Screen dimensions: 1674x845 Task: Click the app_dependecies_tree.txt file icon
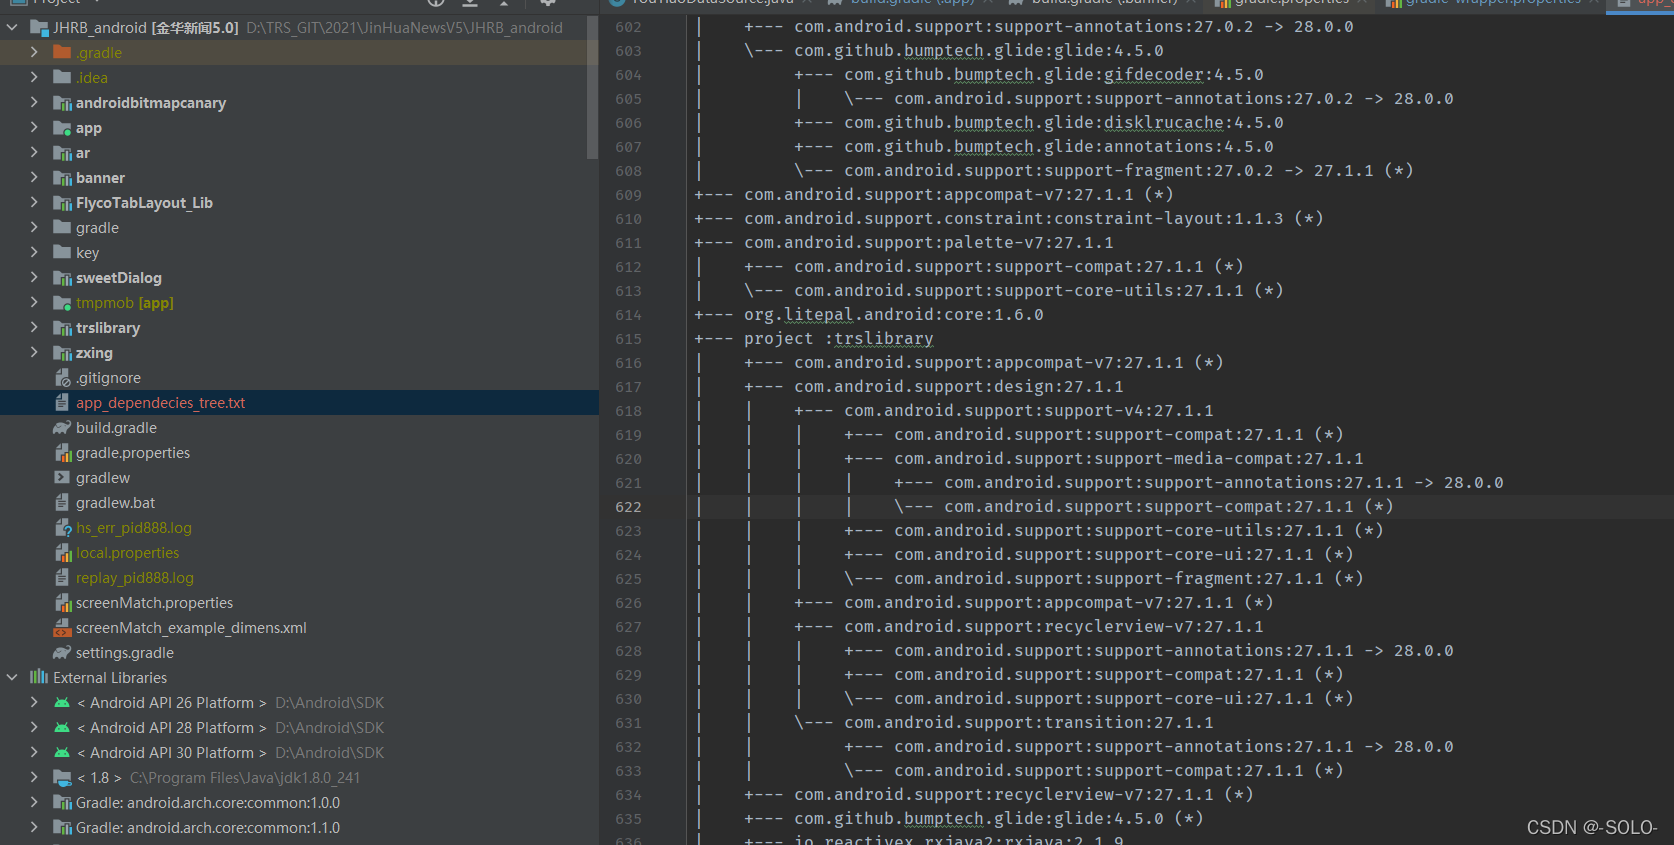point(62,402)
